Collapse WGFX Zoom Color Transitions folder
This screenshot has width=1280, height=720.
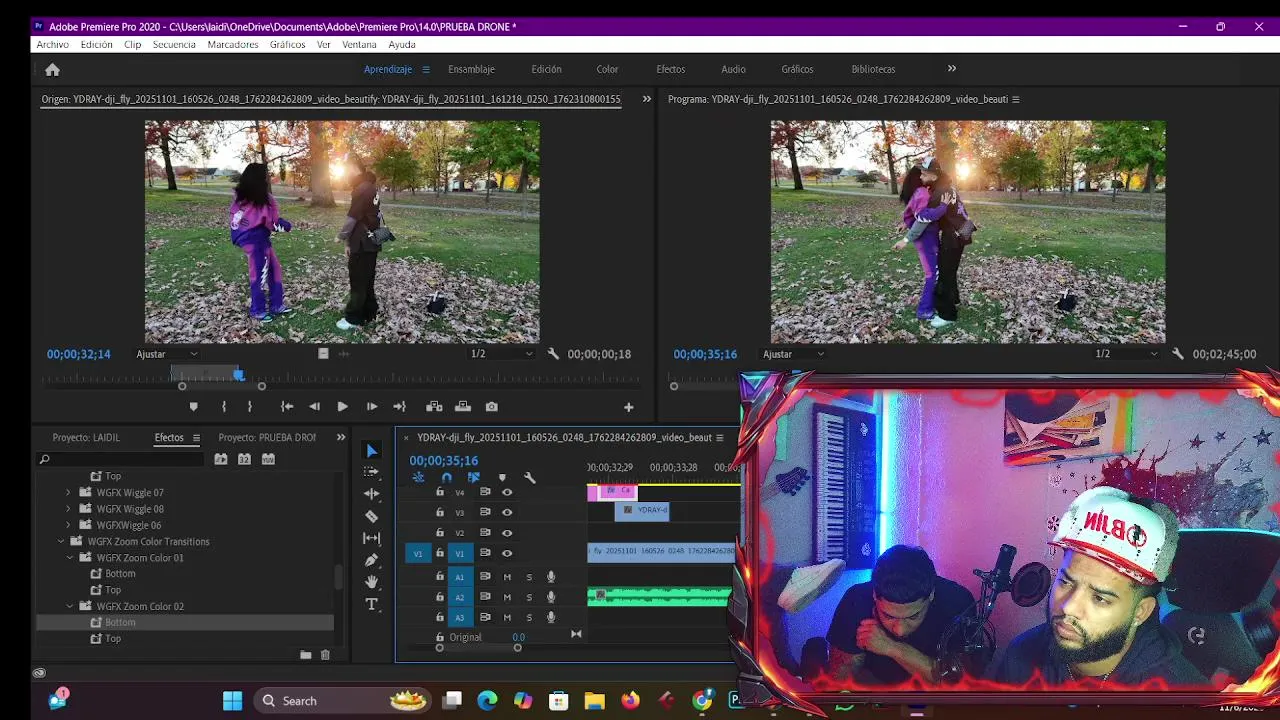click(x=61, y=541)
